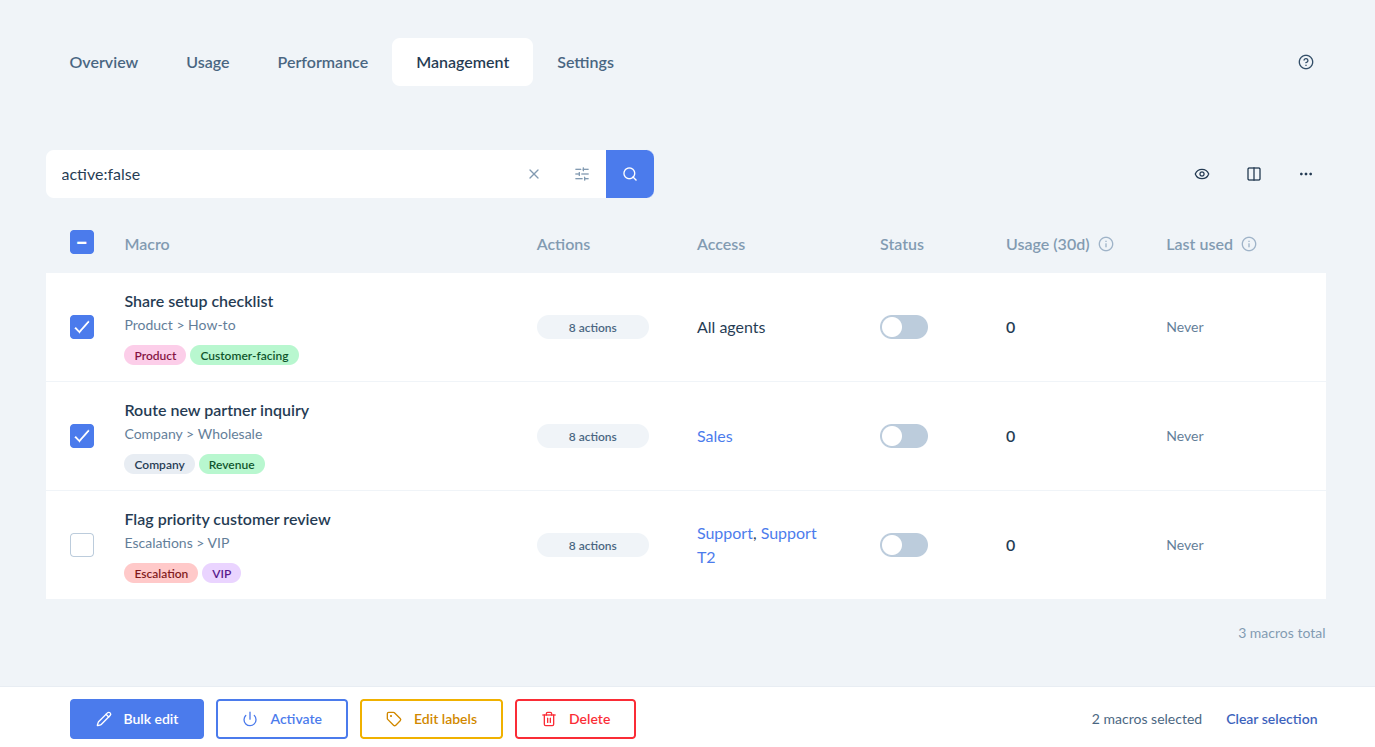Uncheck the Share setup checklist checkbox

coord(82,327)
